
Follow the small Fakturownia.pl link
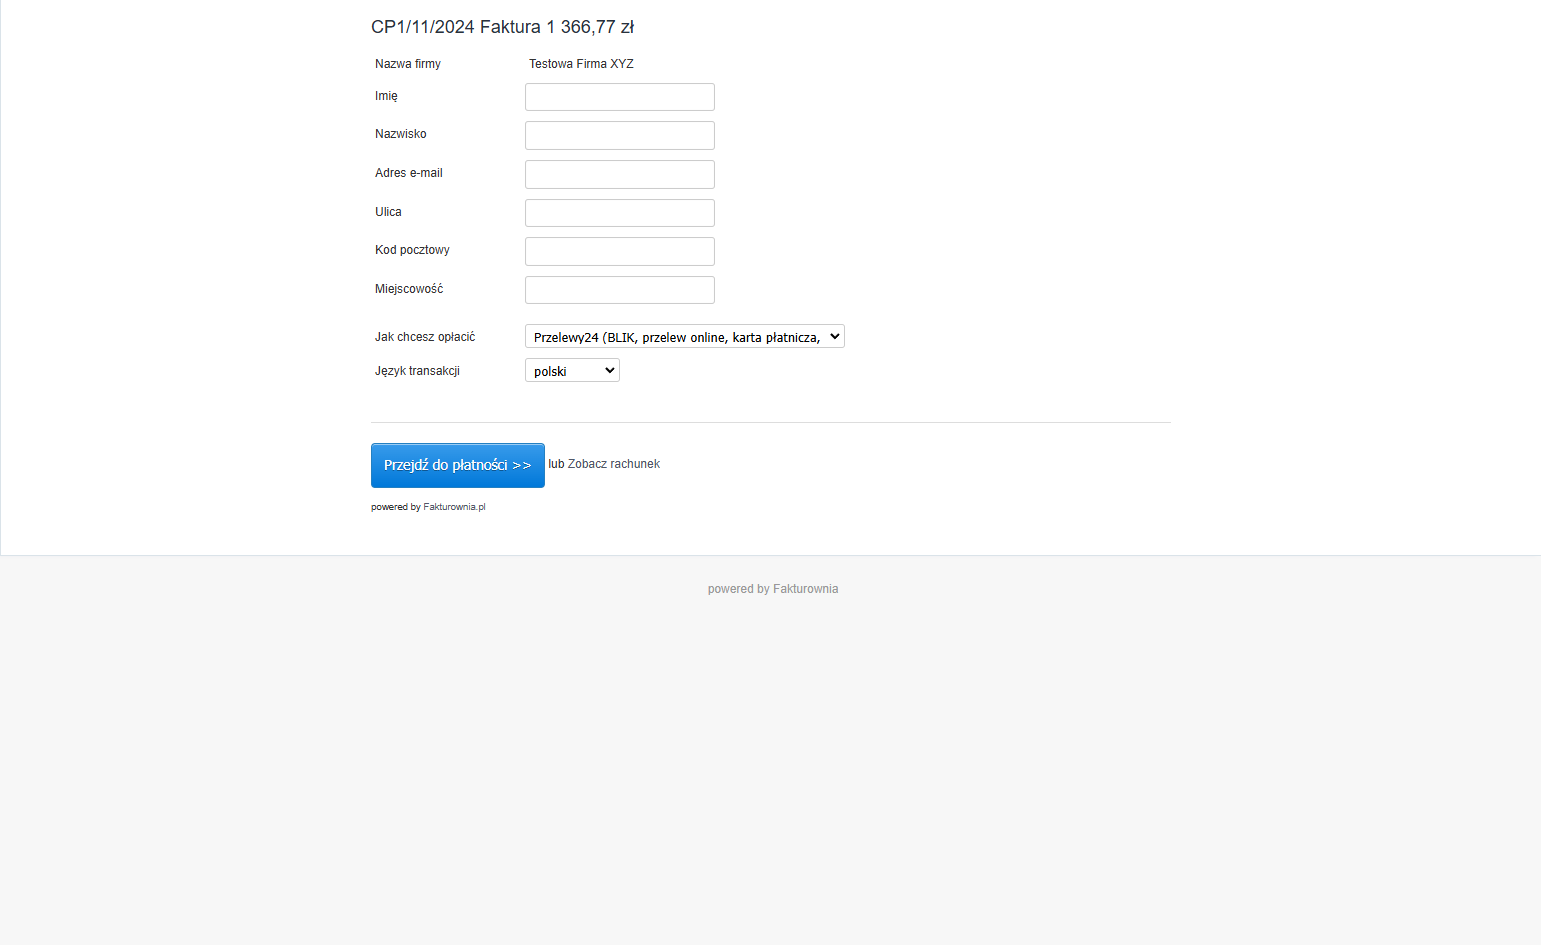[x=454, y=507]
